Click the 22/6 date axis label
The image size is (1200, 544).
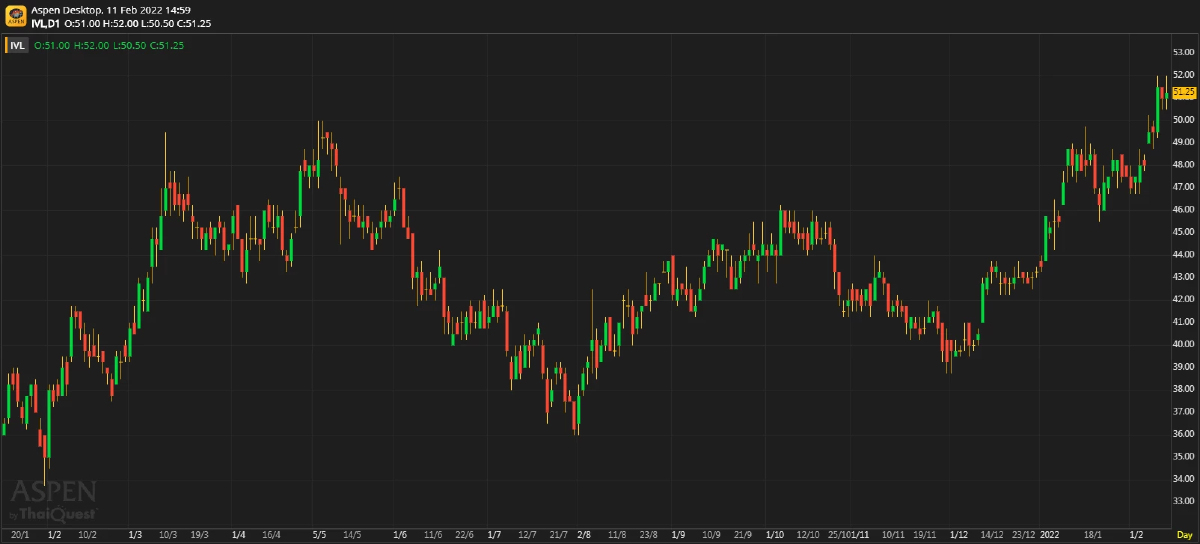pos(465,535)
